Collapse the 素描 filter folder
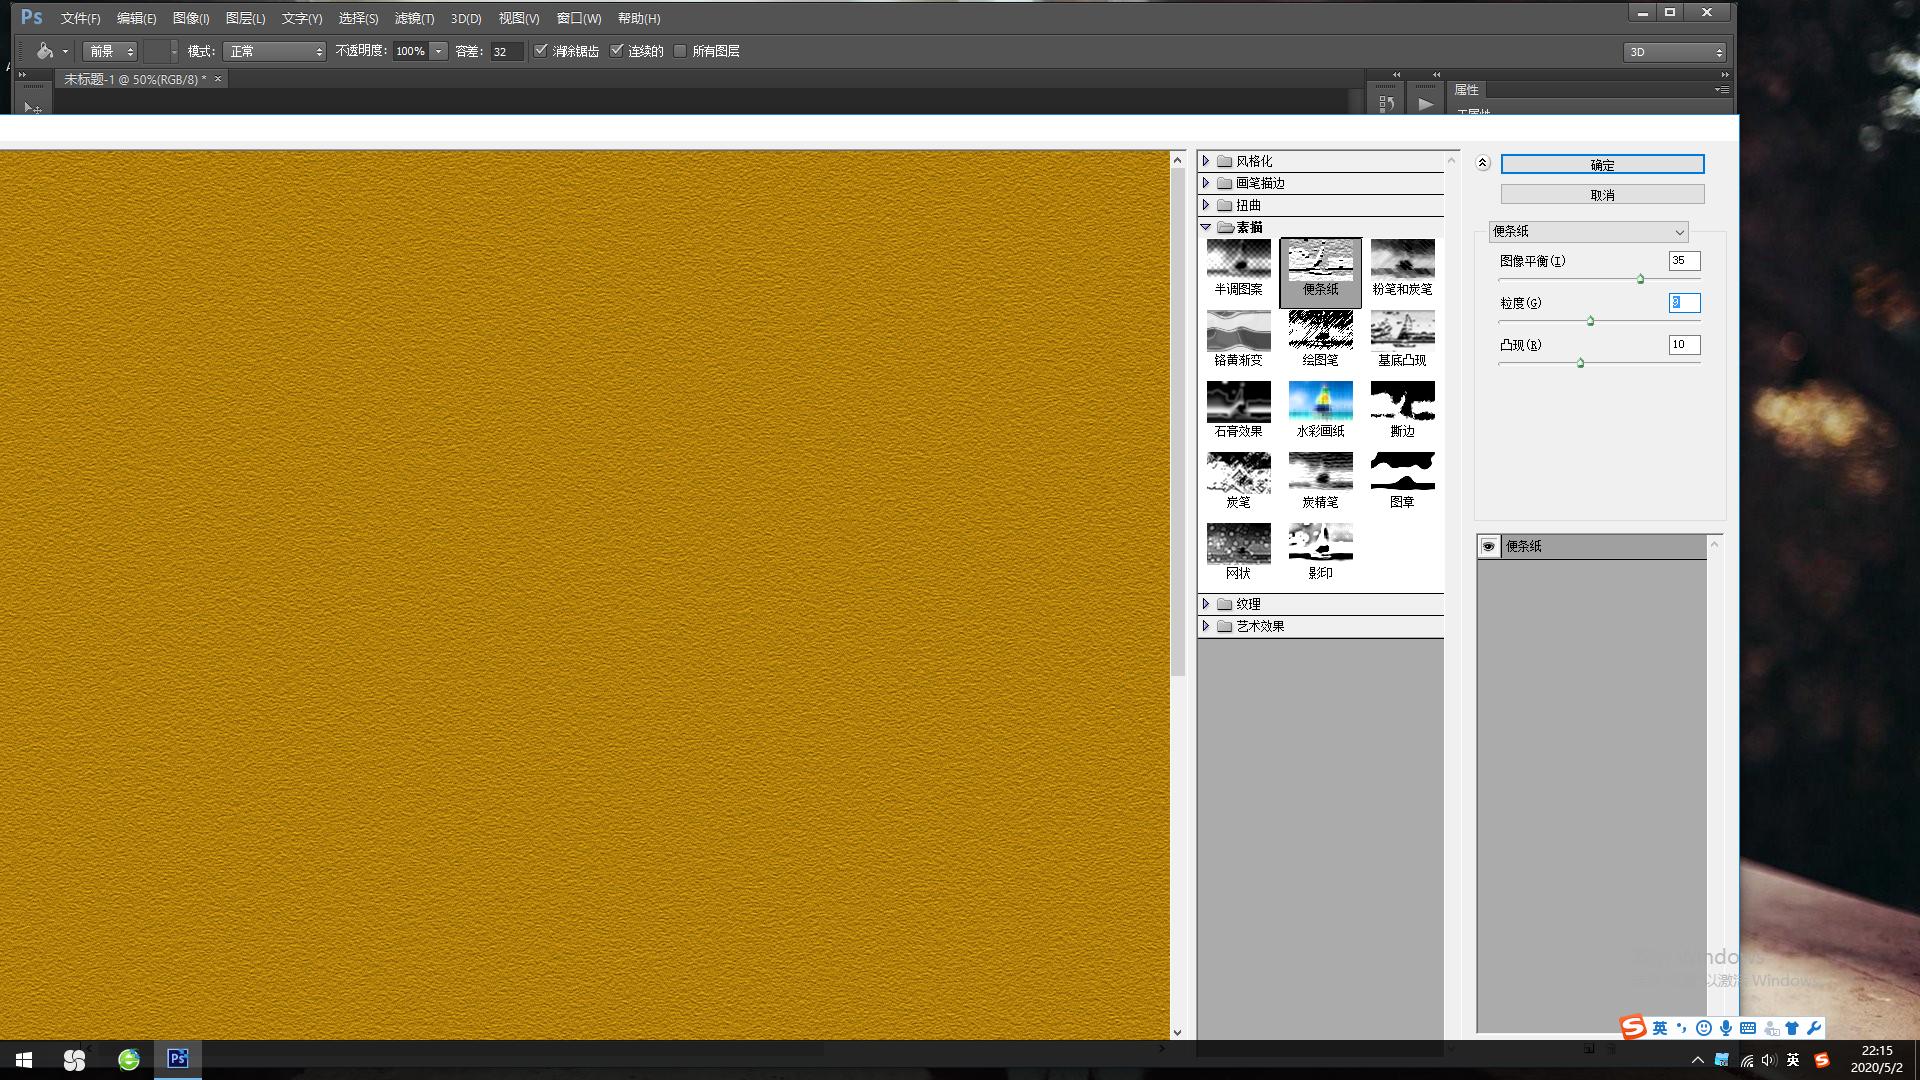 point(1206,227)
